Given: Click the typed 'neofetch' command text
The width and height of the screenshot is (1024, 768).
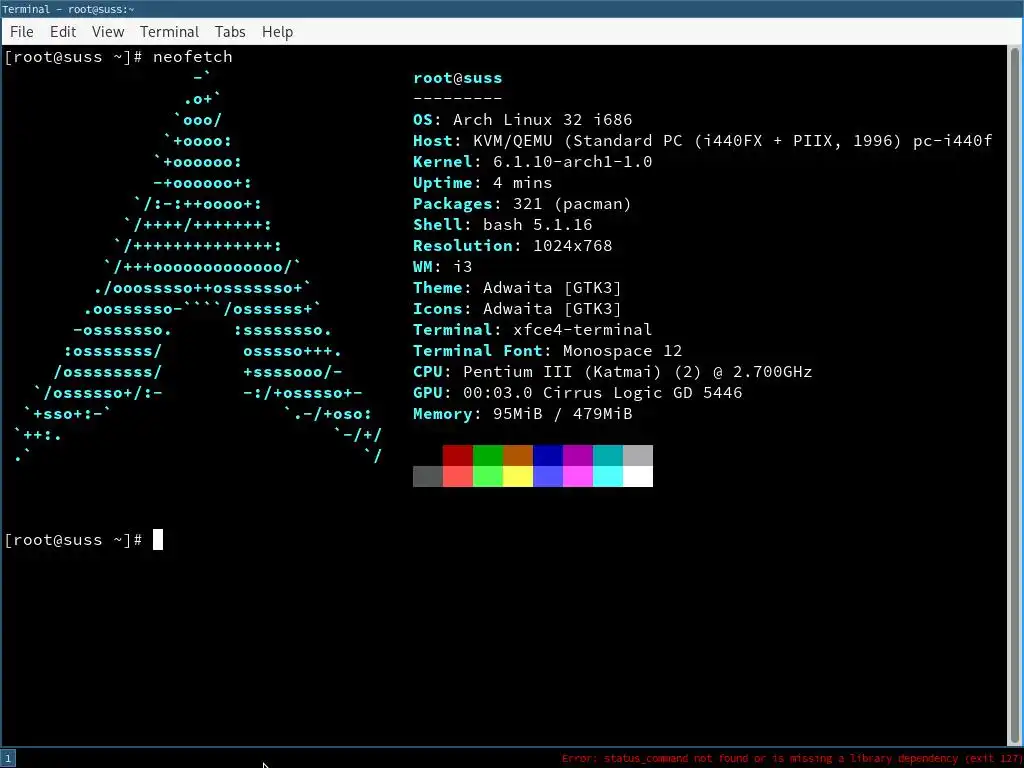Looking at the screenshot, I should (193, 57).
